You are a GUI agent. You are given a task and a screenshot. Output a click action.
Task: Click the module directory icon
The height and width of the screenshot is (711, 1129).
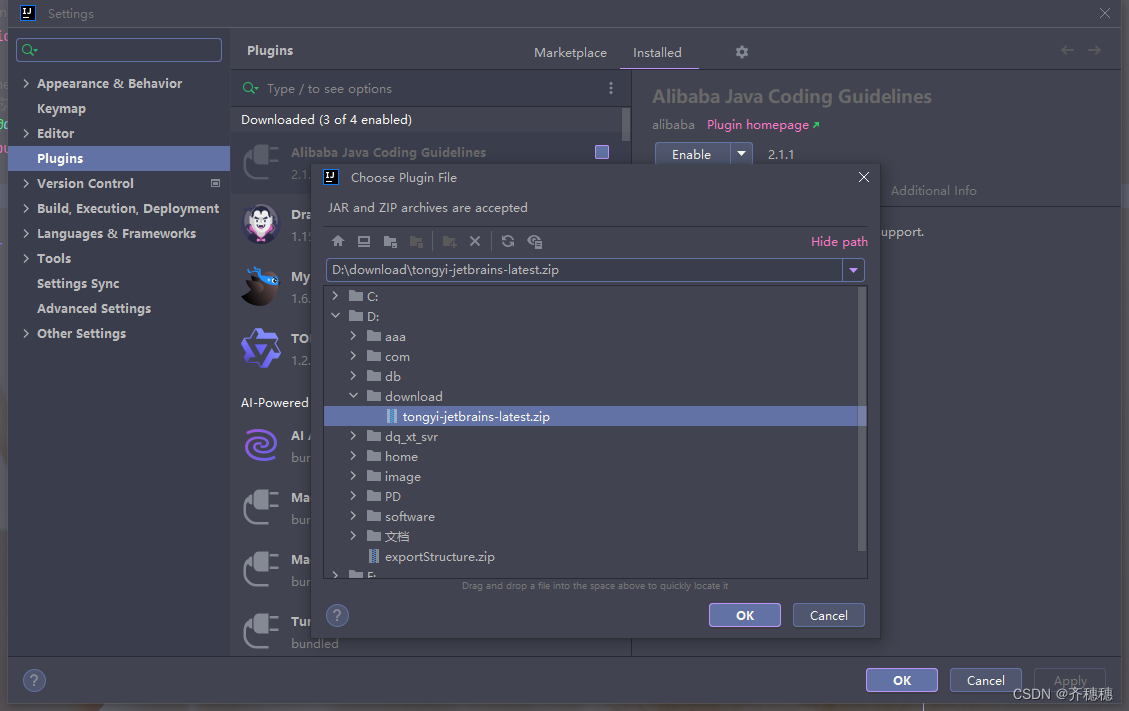[x=416, y=241]
